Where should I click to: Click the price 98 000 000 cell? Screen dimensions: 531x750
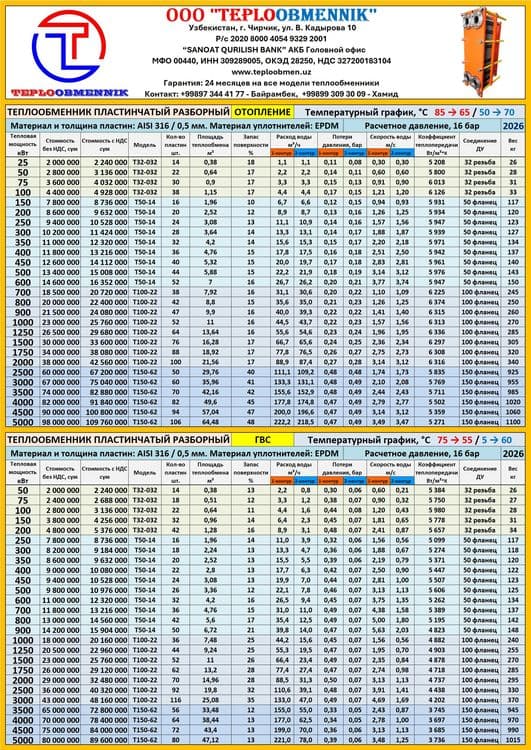click(59, 422)
